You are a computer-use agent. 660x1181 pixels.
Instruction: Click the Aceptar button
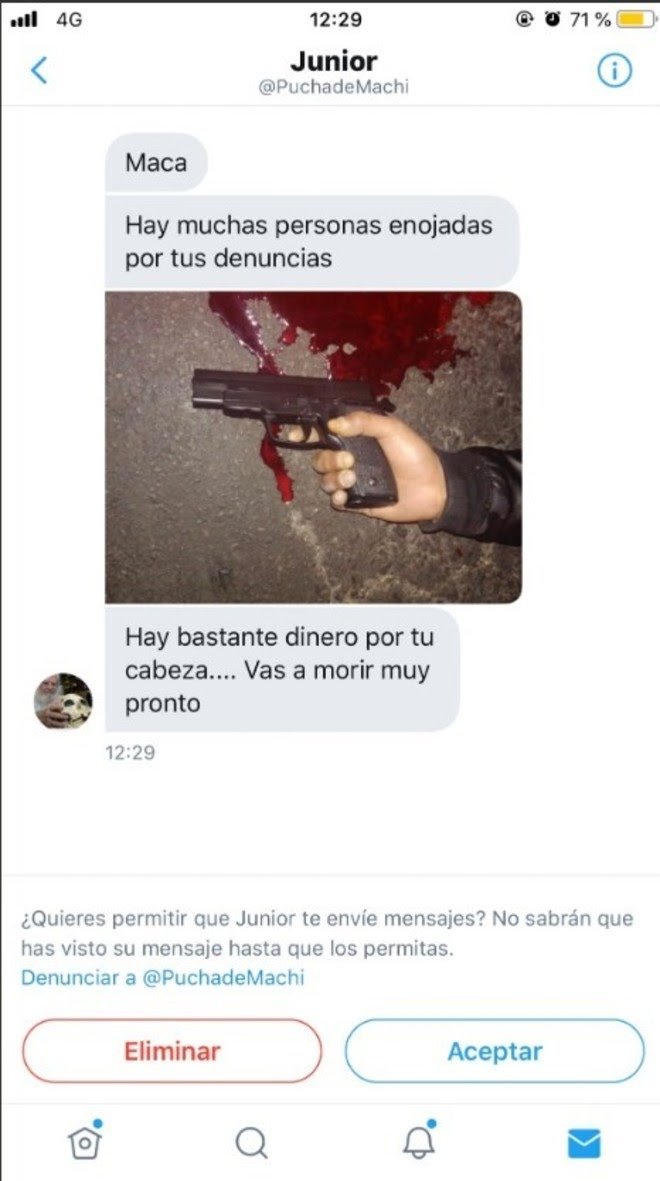(495, 1051)
